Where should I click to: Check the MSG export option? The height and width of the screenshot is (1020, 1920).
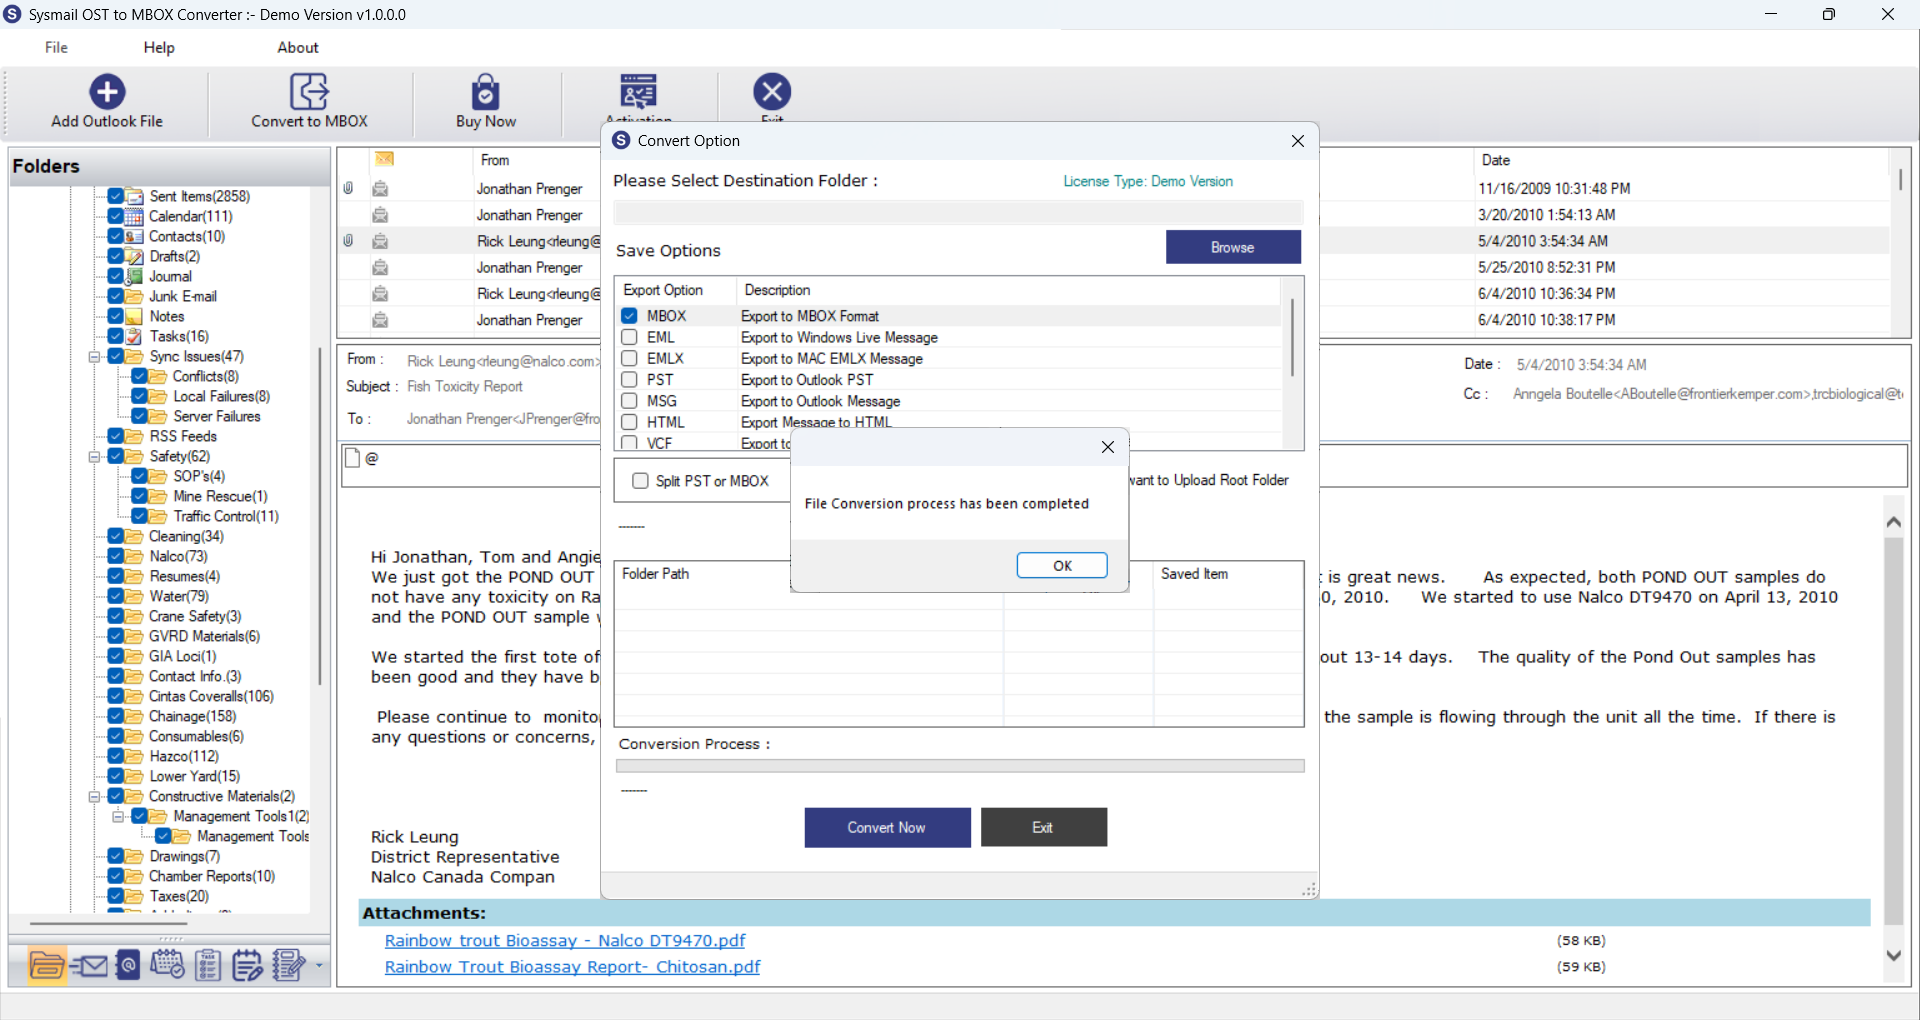(629, 401)
